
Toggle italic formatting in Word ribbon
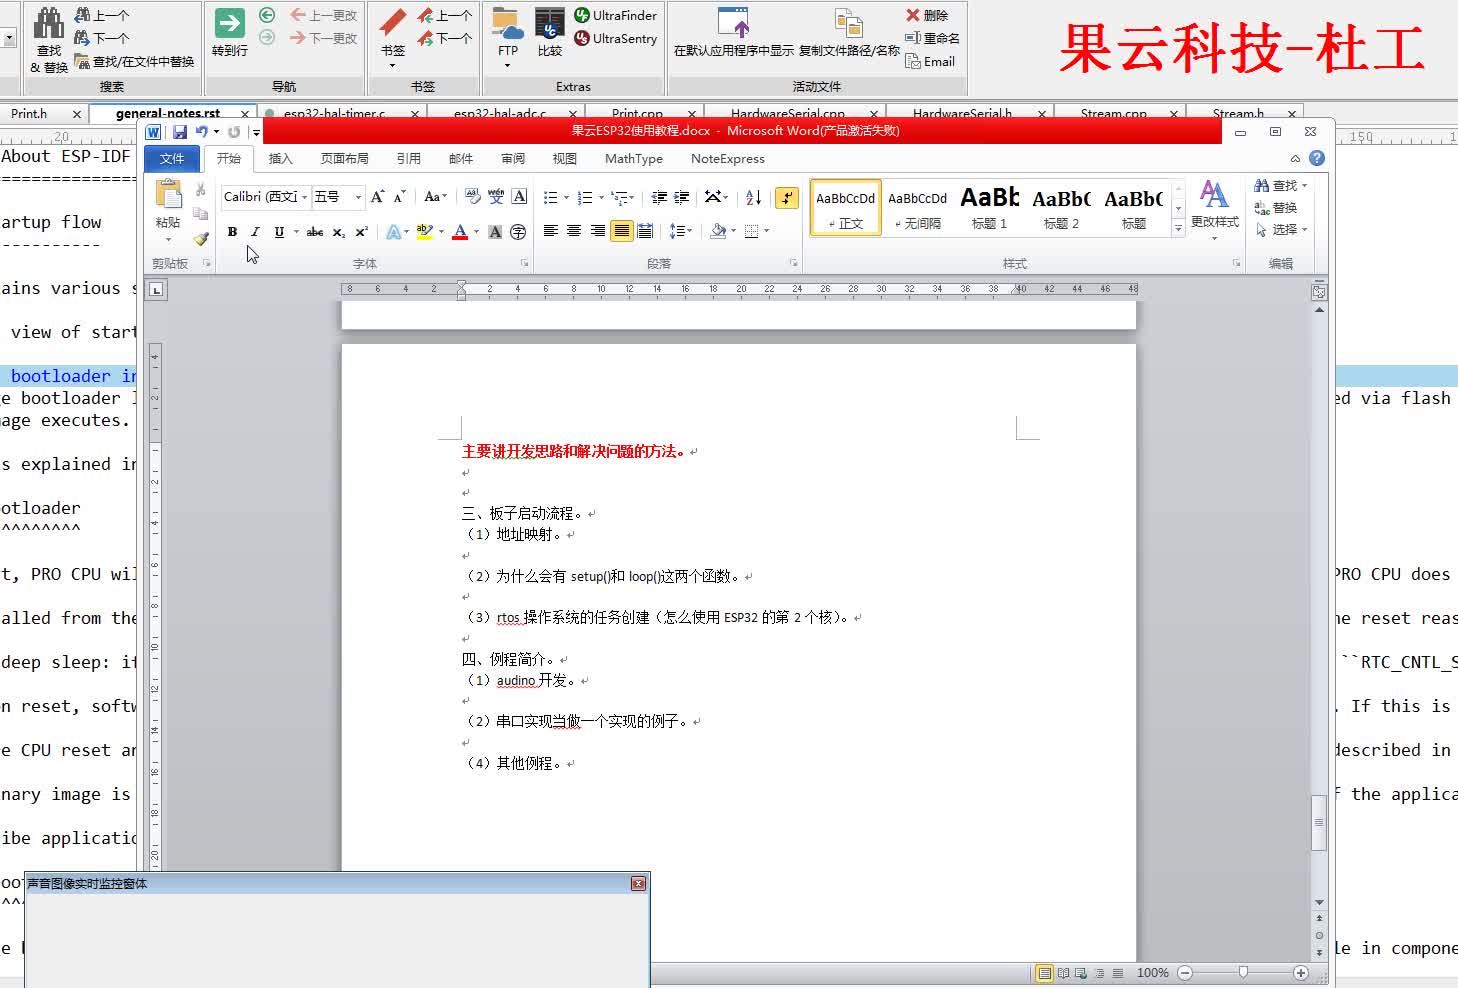(x=255, y=231)
